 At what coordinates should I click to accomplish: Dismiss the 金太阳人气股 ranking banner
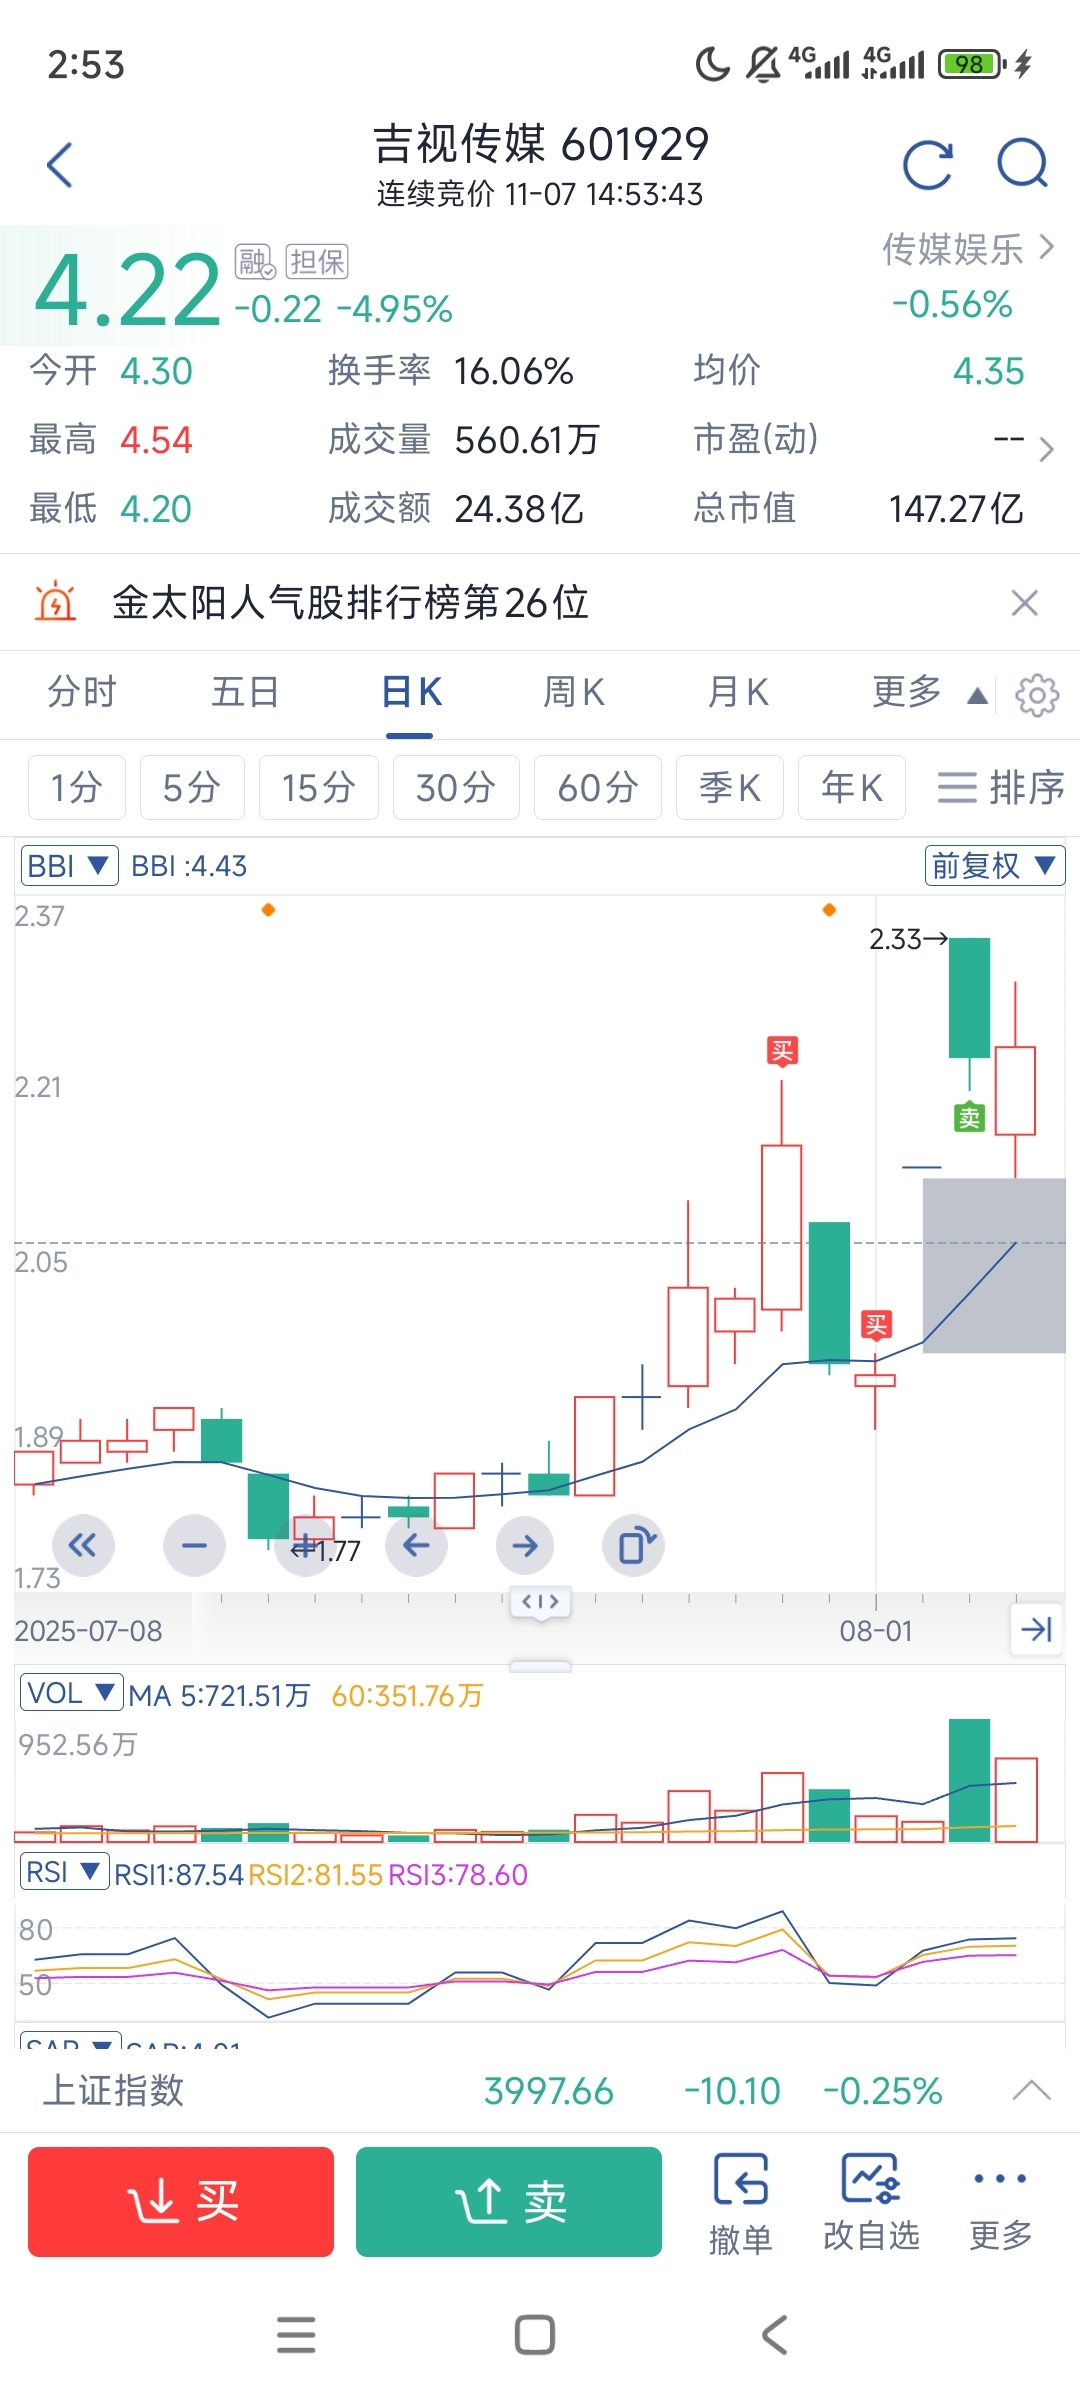tap(1024, 603)
